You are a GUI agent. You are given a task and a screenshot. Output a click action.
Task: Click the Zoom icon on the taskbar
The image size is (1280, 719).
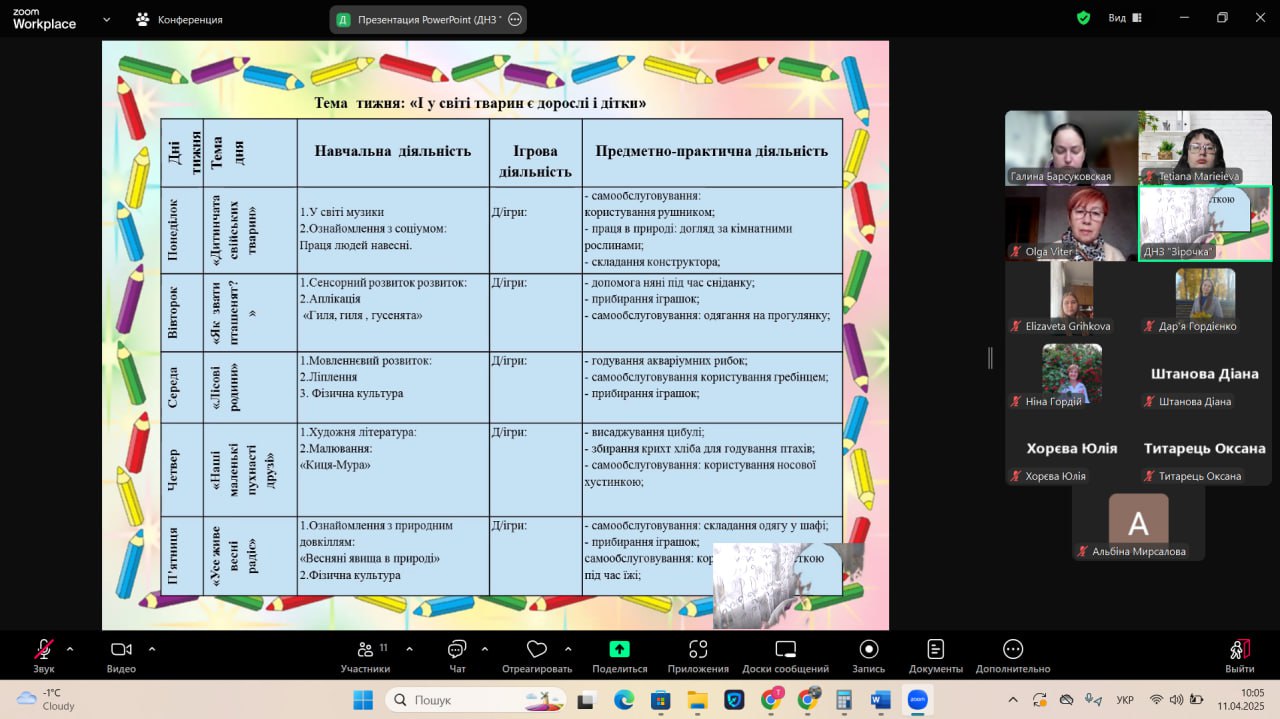pyautogui.click(x=917, y=700)
